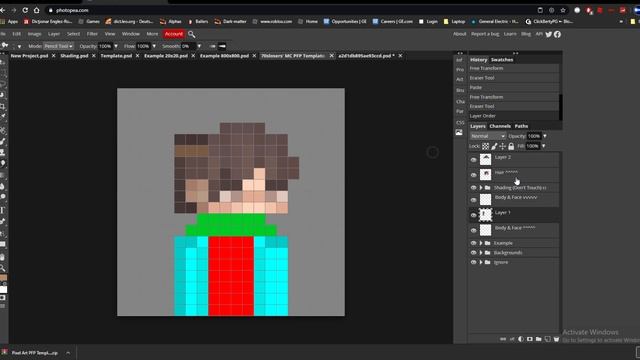Switch to the Paths tab
The width and height of the screenshot is (640, 360).
click(521, 126)
